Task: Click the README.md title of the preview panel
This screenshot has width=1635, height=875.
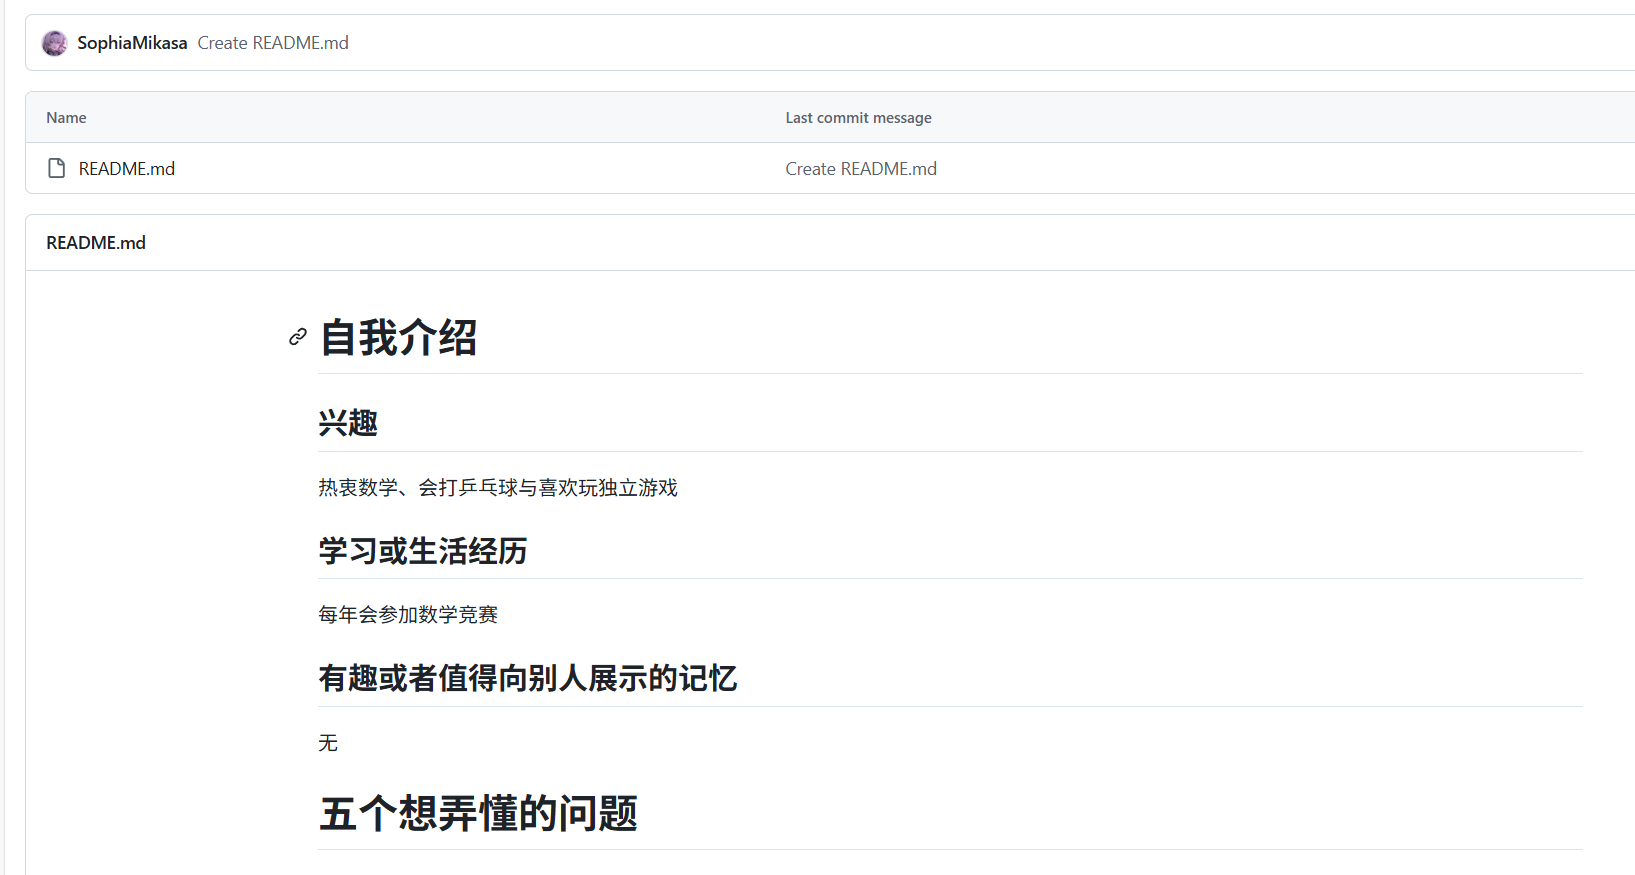Action: 96,243
